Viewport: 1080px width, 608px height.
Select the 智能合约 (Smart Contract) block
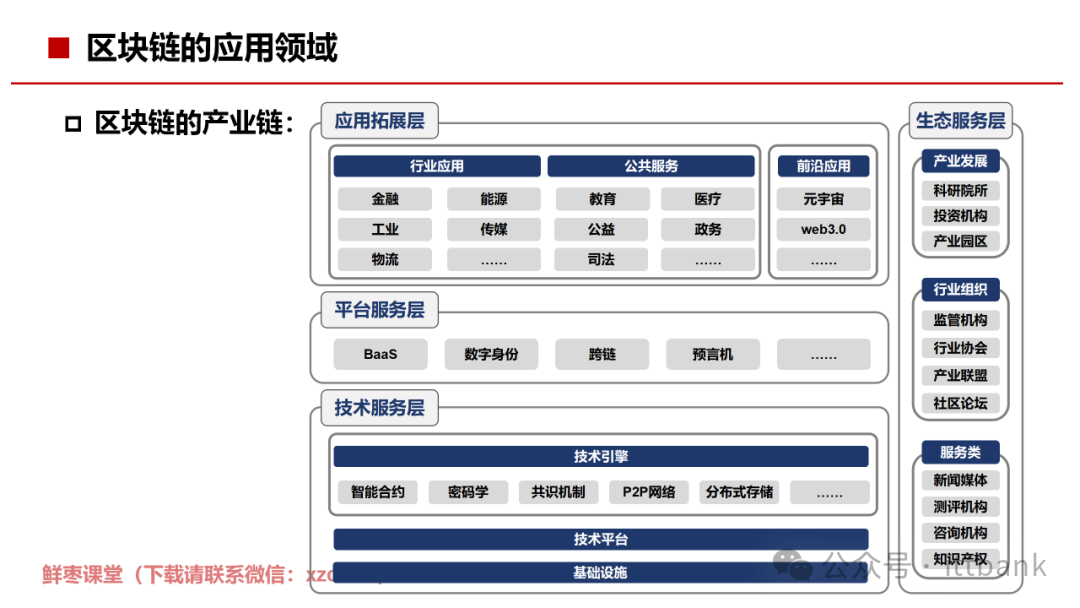pyautogui.click(x=378, y=491)
